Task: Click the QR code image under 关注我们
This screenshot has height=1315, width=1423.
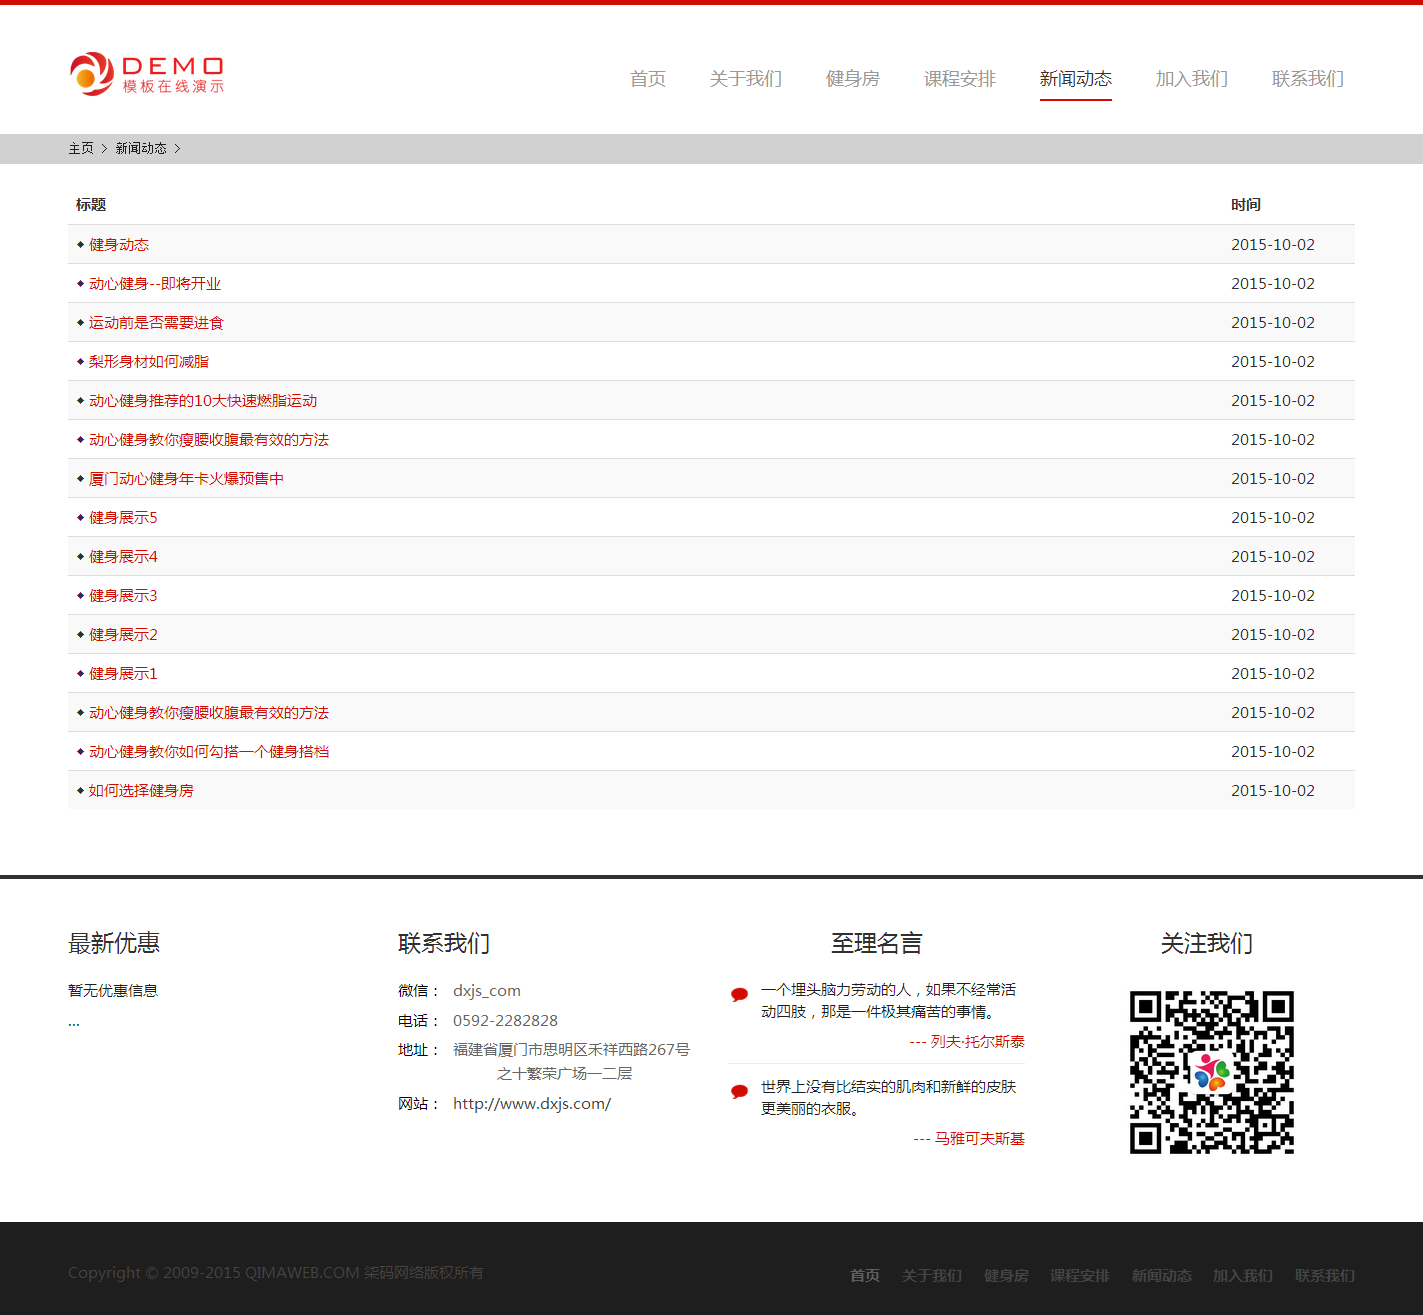Action: 1211,1072
